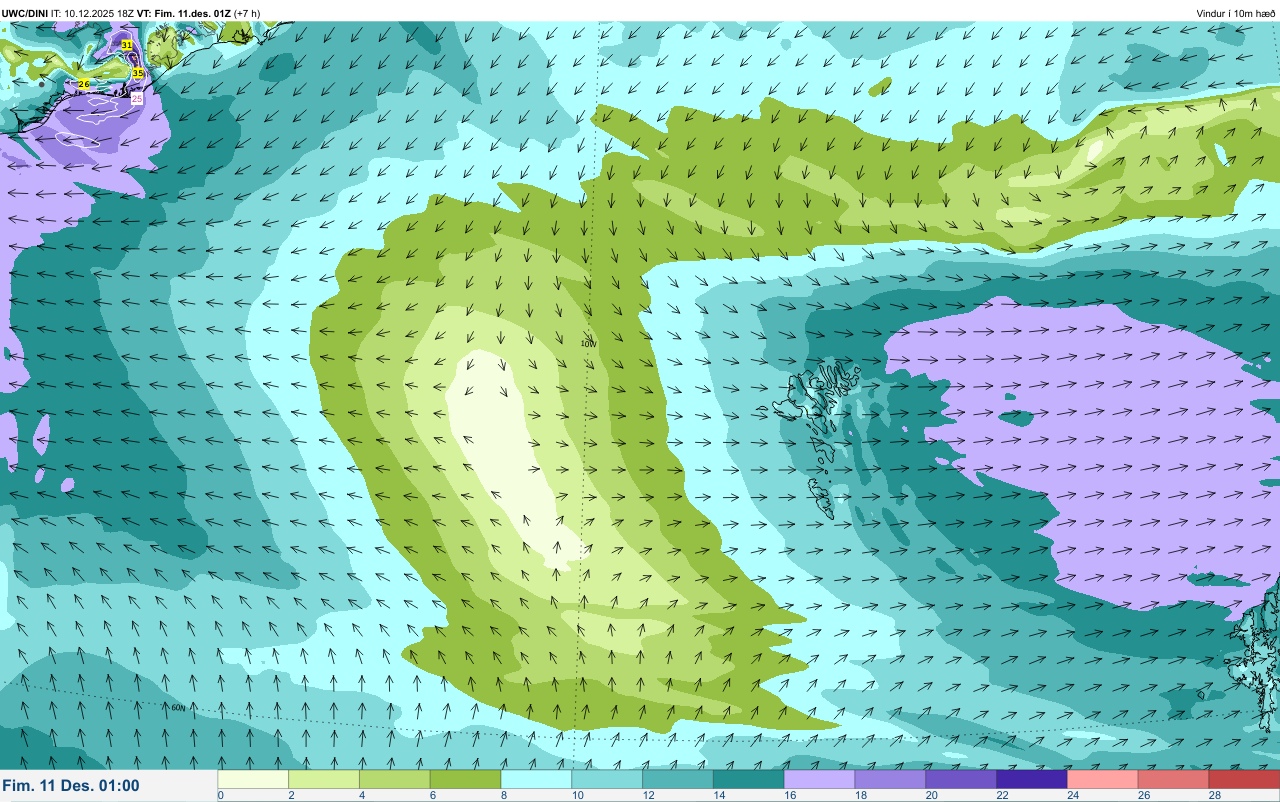This screenshot has height=802, width=1280.
Task: Select the 2–4 m/s pale green swatch
Action: [x=324, y=779]
